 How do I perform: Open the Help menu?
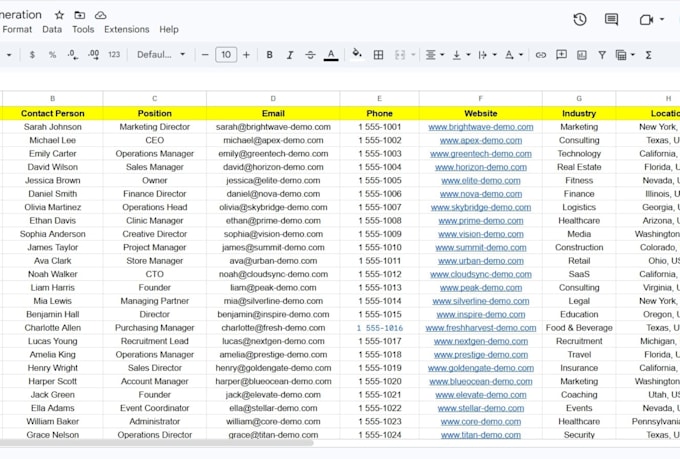(169, 30)
